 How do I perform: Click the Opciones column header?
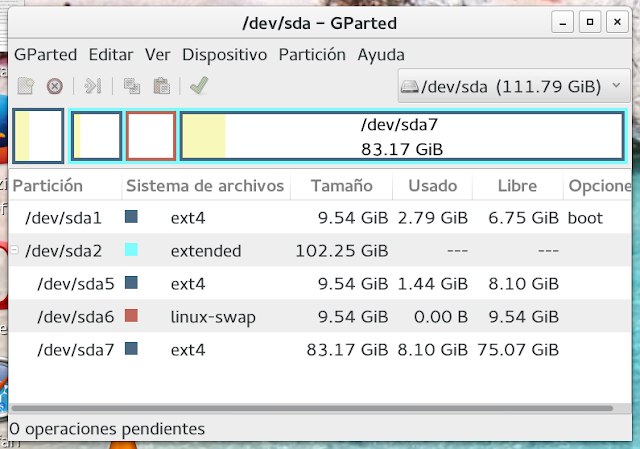[598, 186]
